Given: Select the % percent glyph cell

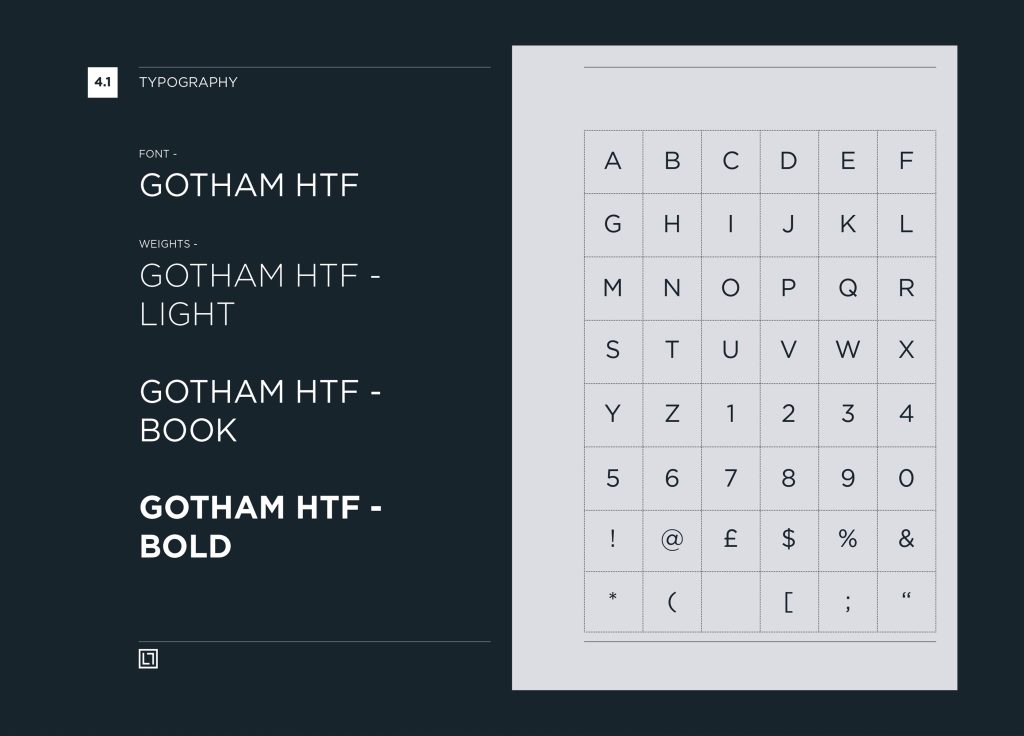Looking at the screenshot, I should click(848, 539).
